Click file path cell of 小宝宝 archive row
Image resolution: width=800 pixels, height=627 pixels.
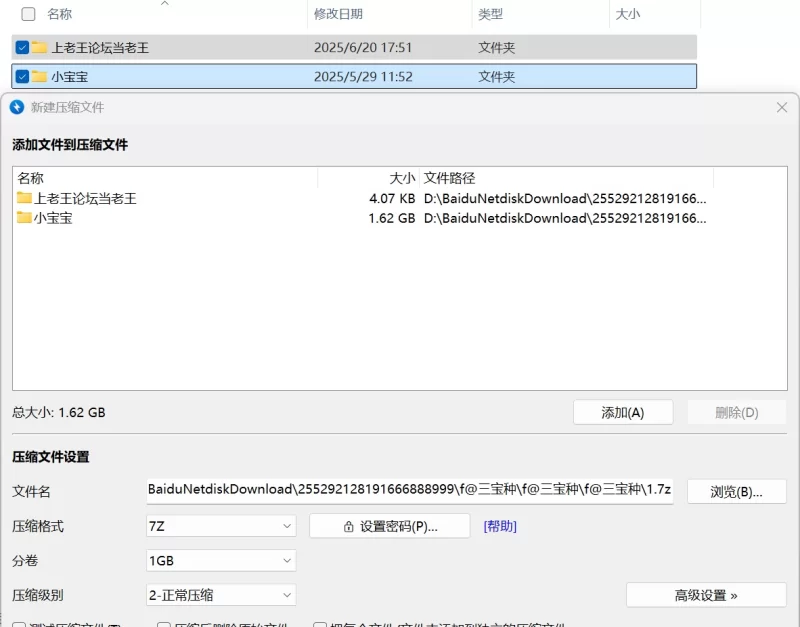click(x=565, y=218)
